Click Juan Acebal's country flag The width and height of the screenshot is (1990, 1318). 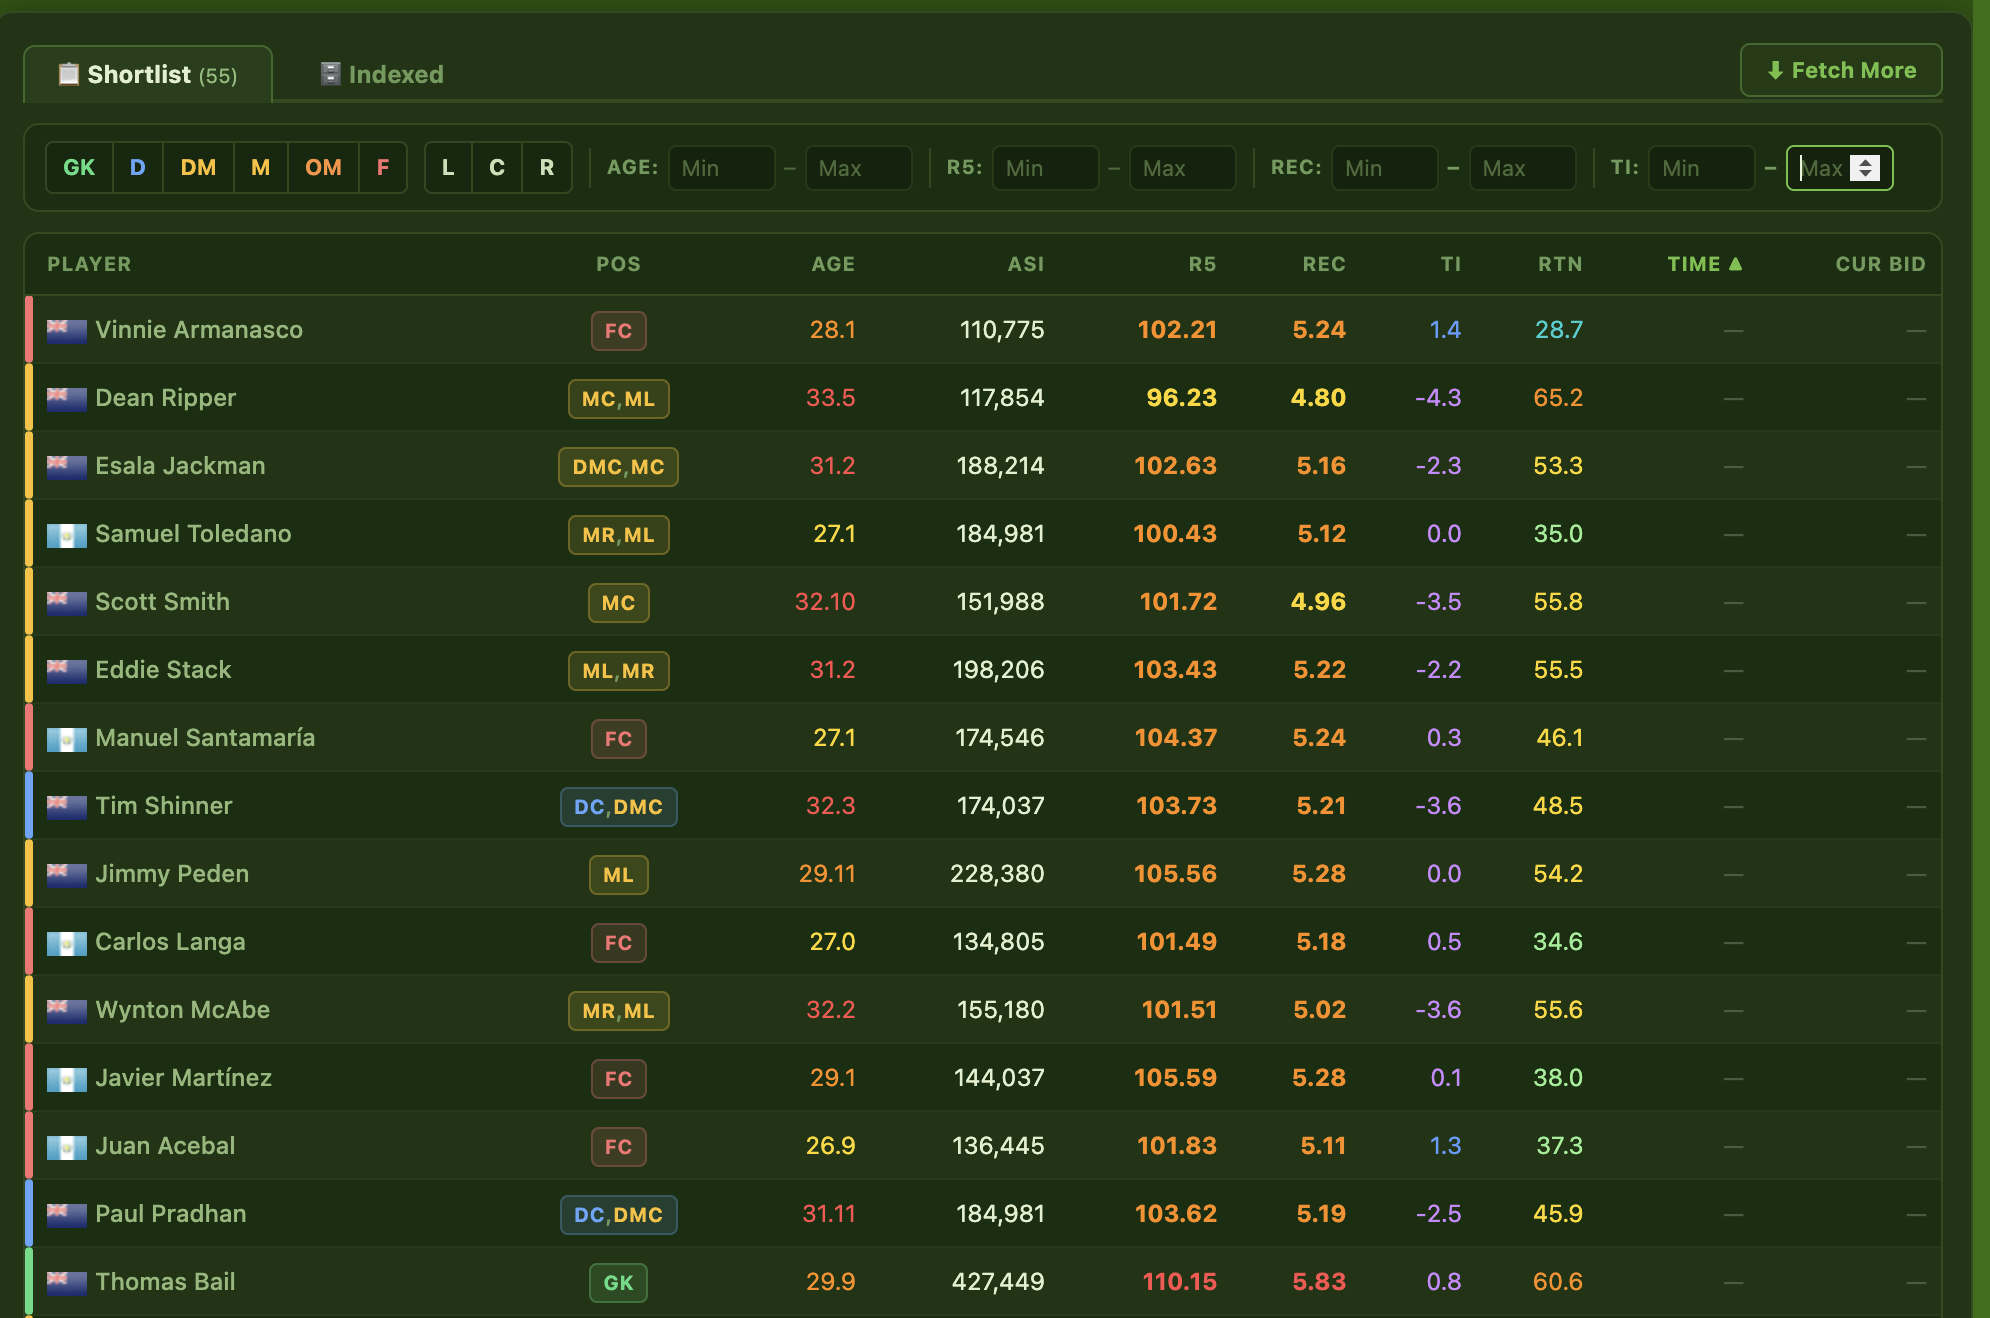[67, 1146]
